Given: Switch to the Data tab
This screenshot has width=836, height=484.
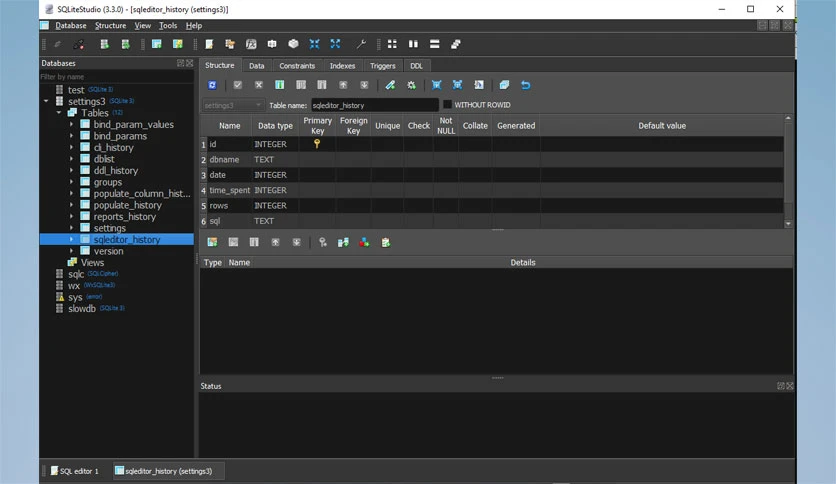Looking at the screenshot, I should pos(256,66).
